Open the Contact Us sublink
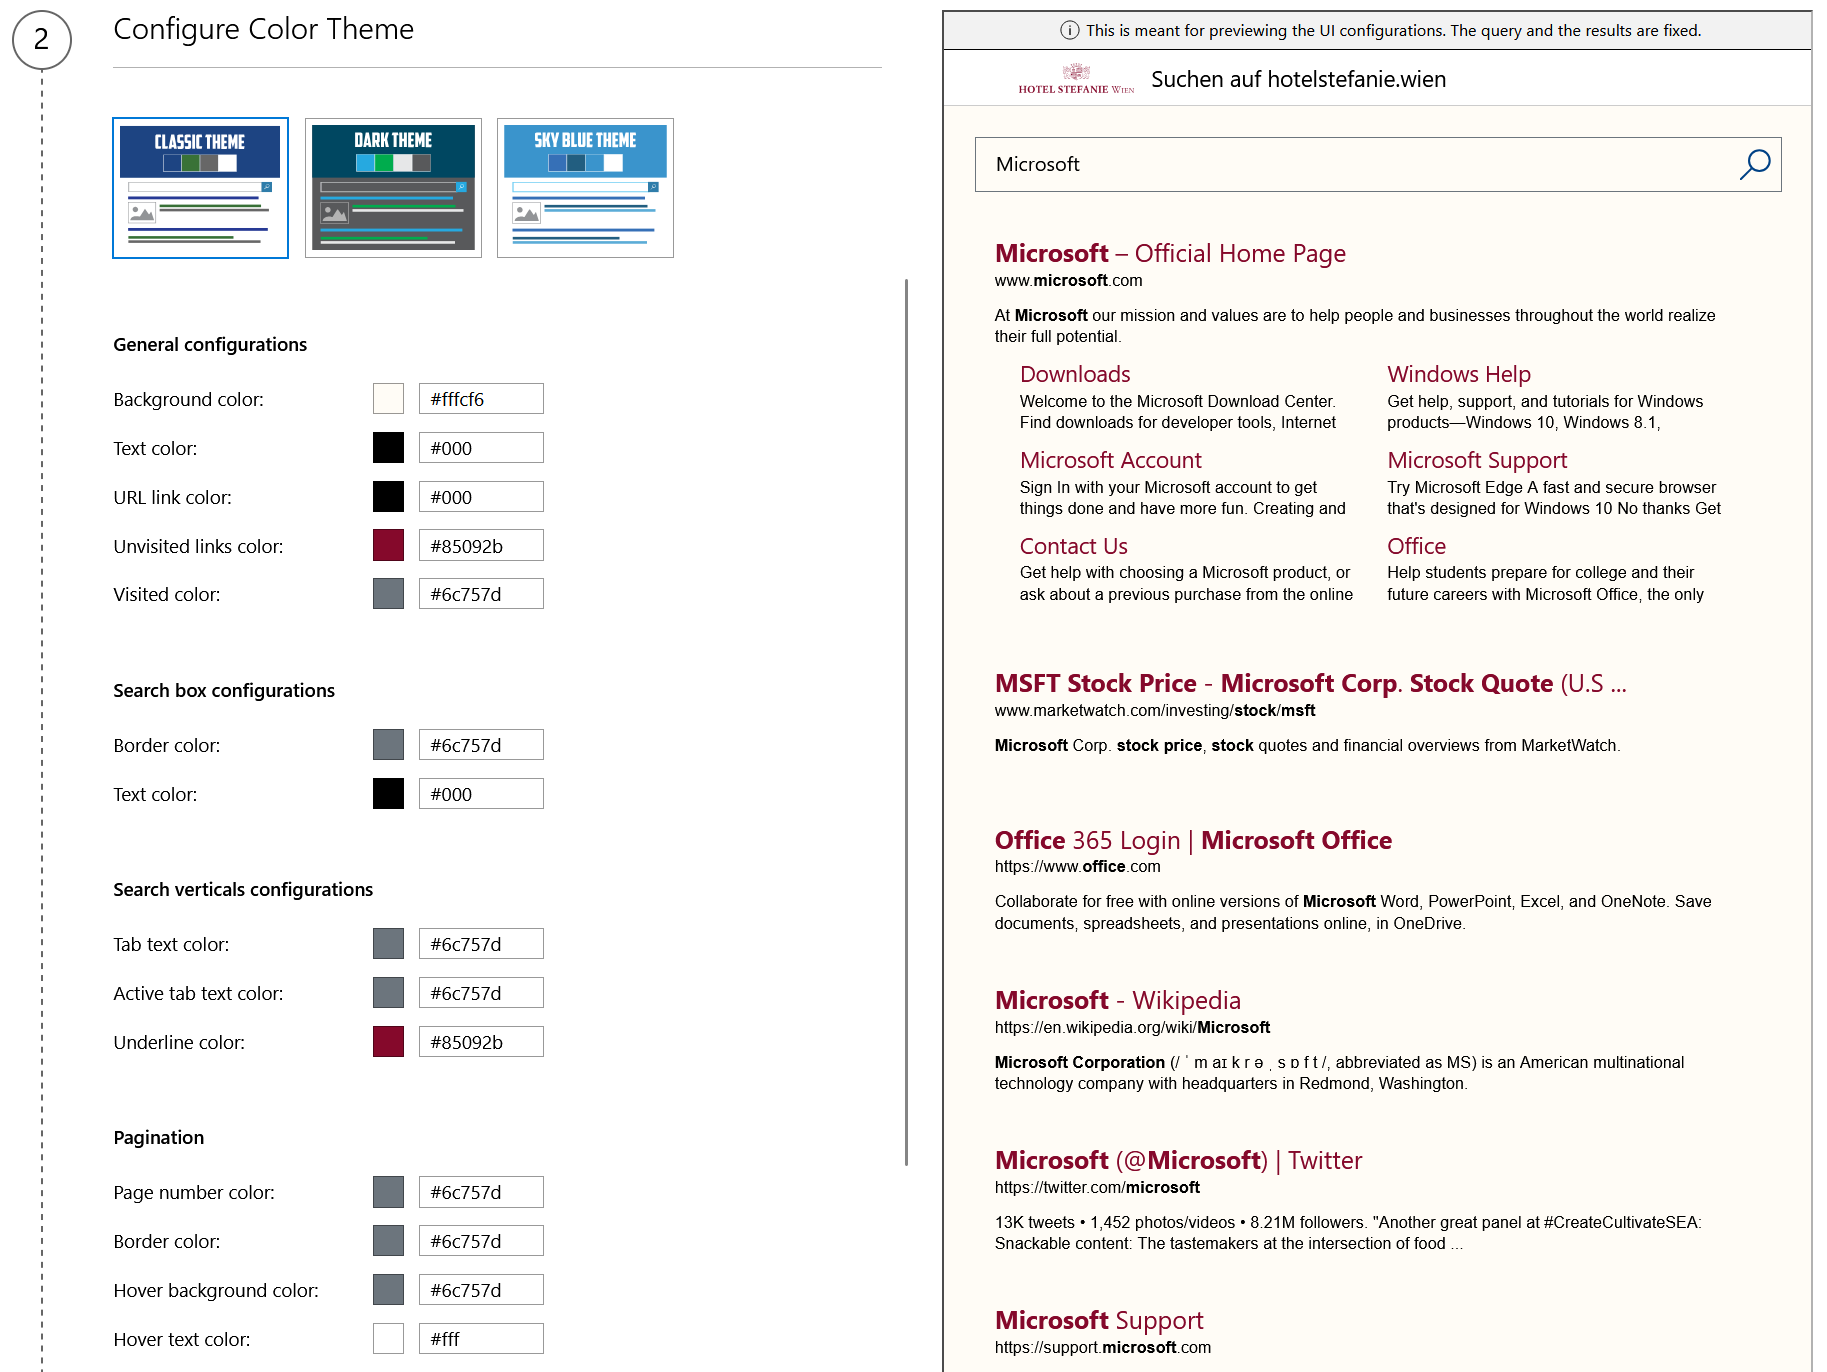Image resolution: width=1827 pixels, height=1372 pixels. [x=1074, y=546]
